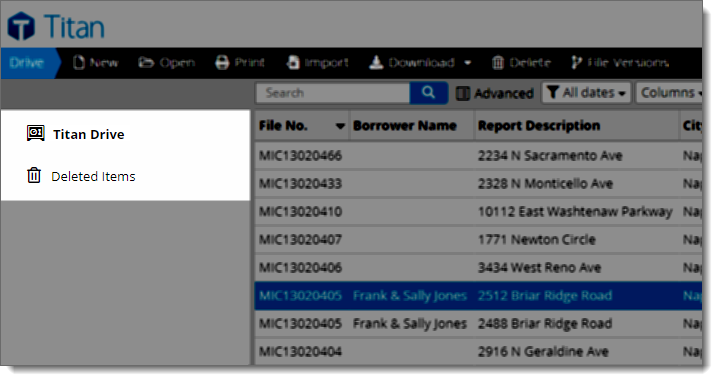Select file MIC13020410
718x381 pixels.
300,212
